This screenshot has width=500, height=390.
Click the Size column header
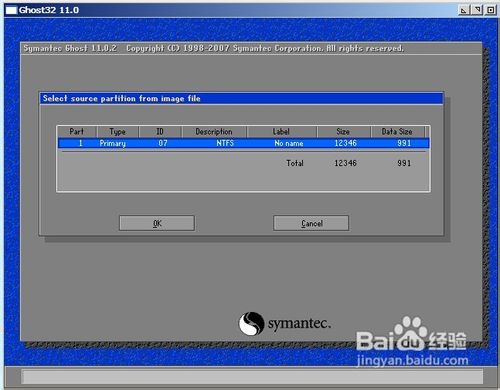click(343, 132)
